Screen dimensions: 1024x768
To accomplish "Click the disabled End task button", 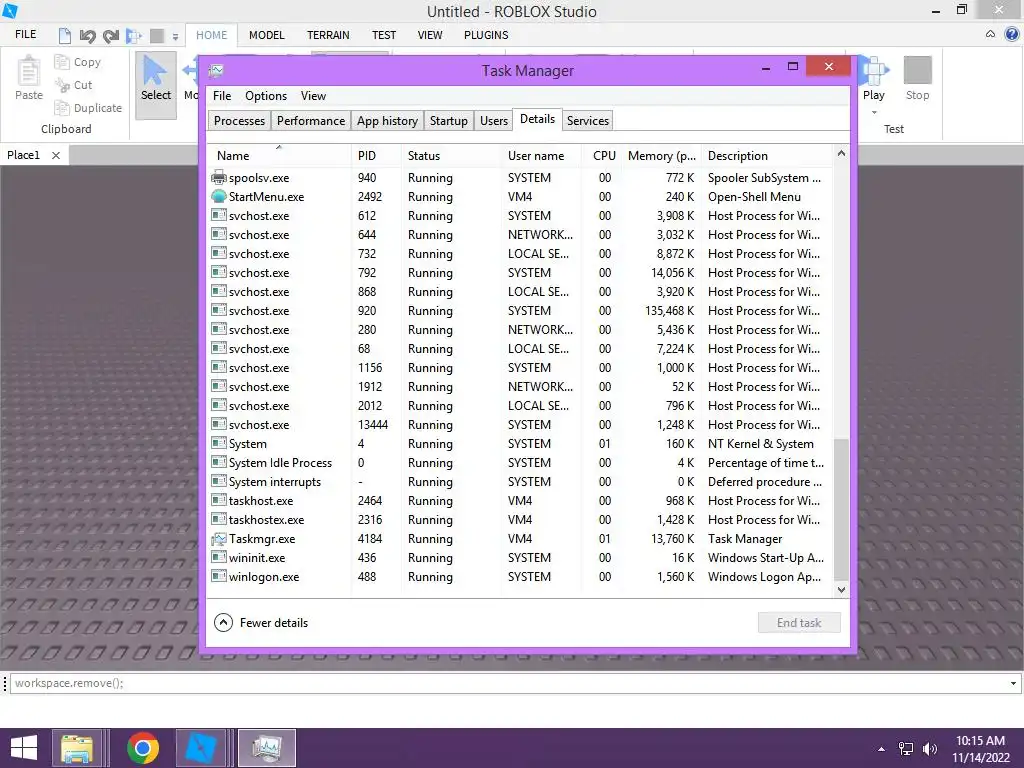I will point(799,623).
